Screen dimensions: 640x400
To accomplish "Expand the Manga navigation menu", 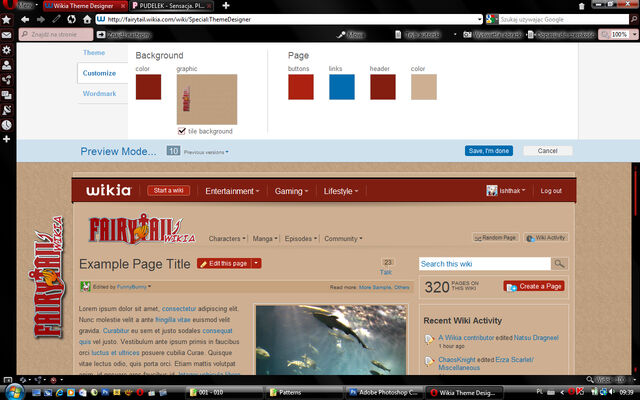I will (x=265, y=239).
